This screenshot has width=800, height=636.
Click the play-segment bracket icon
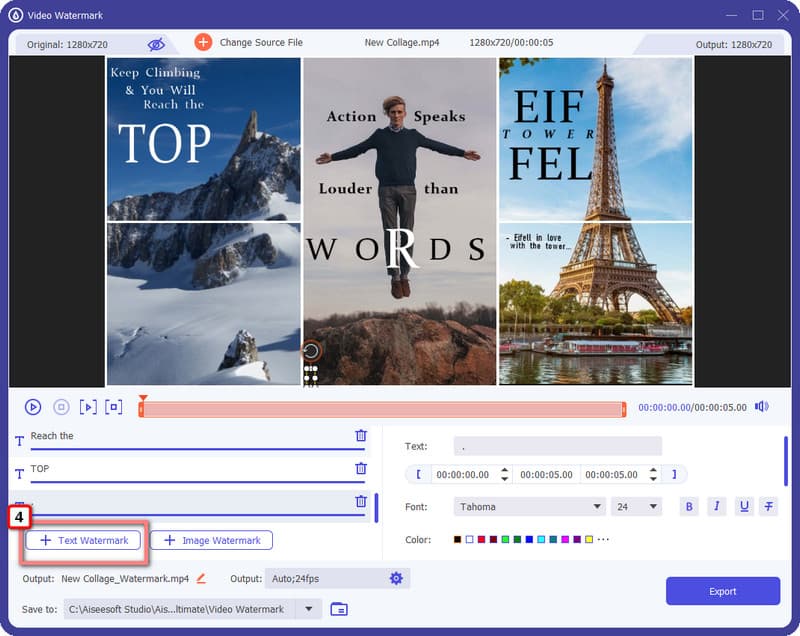tap(88, 407)
